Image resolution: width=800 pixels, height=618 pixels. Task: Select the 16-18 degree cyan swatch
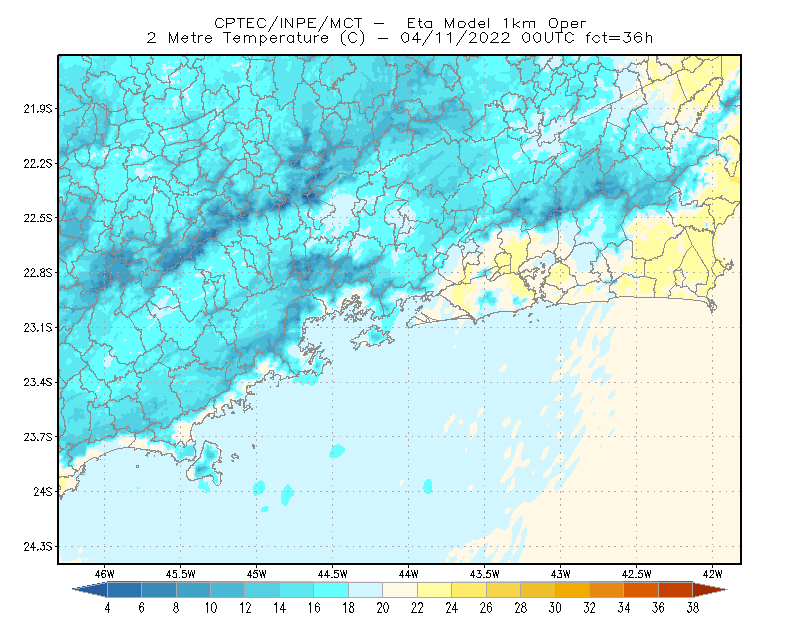(x=331, y=590)
